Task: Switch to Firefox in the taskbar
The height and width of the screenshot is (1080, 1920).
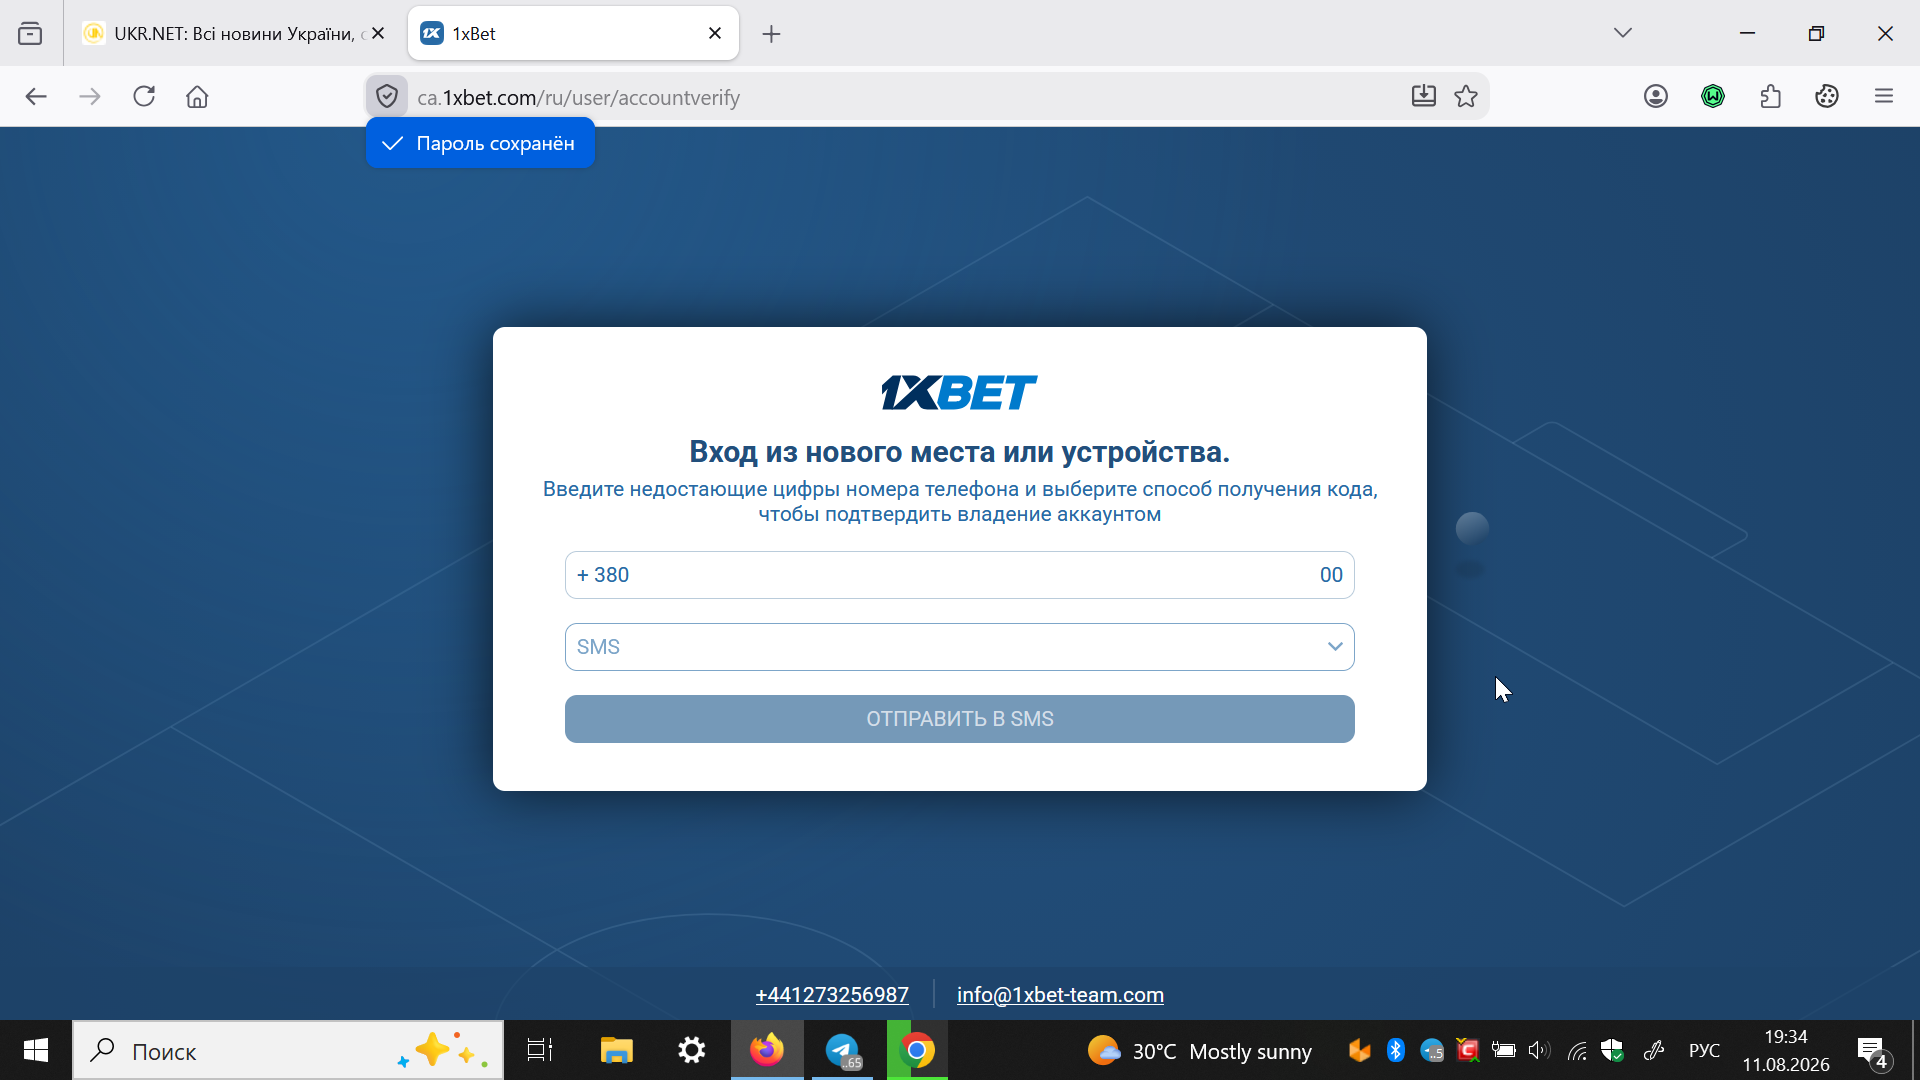Action: point(767,1050)
